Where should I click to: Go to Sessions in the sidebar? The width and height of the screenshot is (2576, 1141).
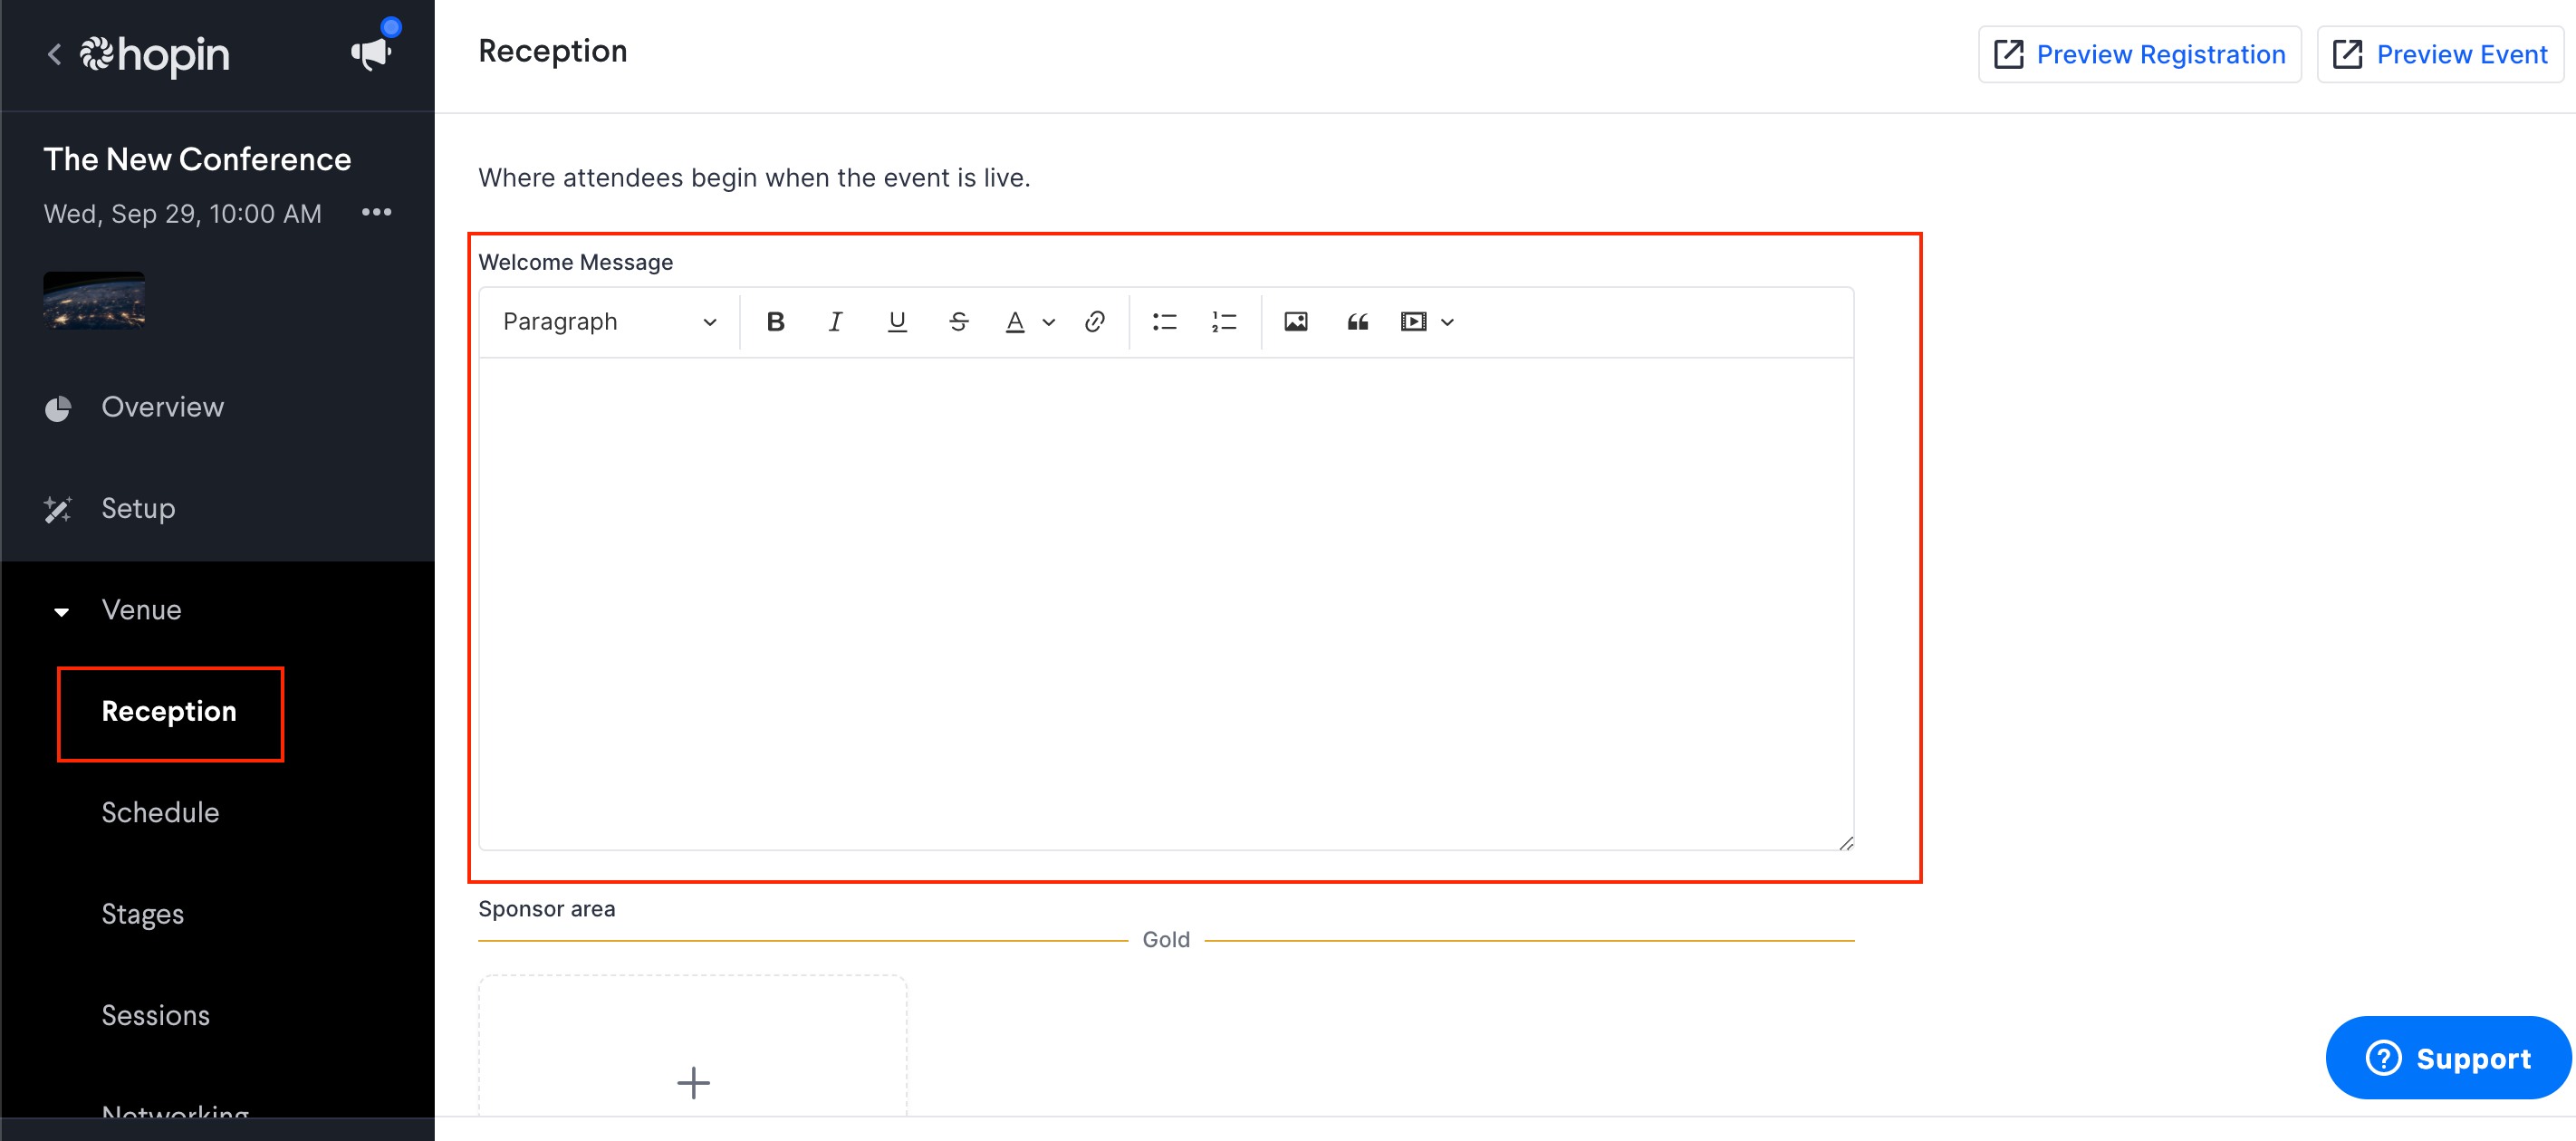155,1015
